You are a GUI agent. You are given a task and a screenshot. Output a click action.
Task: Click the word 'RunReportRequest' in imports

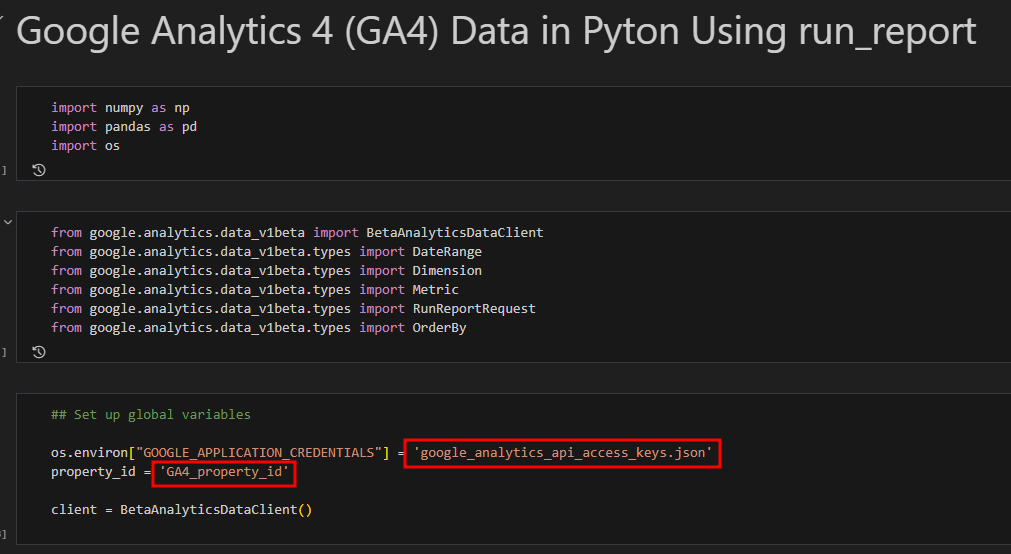tap(474, 308)
